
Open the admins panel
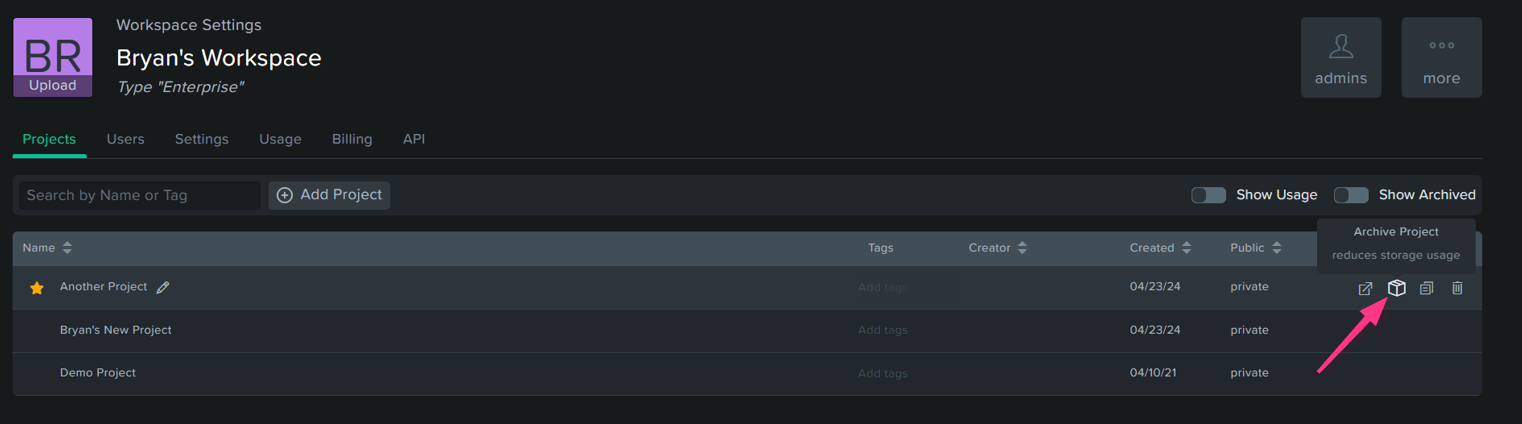click(x=1340, y=57)
